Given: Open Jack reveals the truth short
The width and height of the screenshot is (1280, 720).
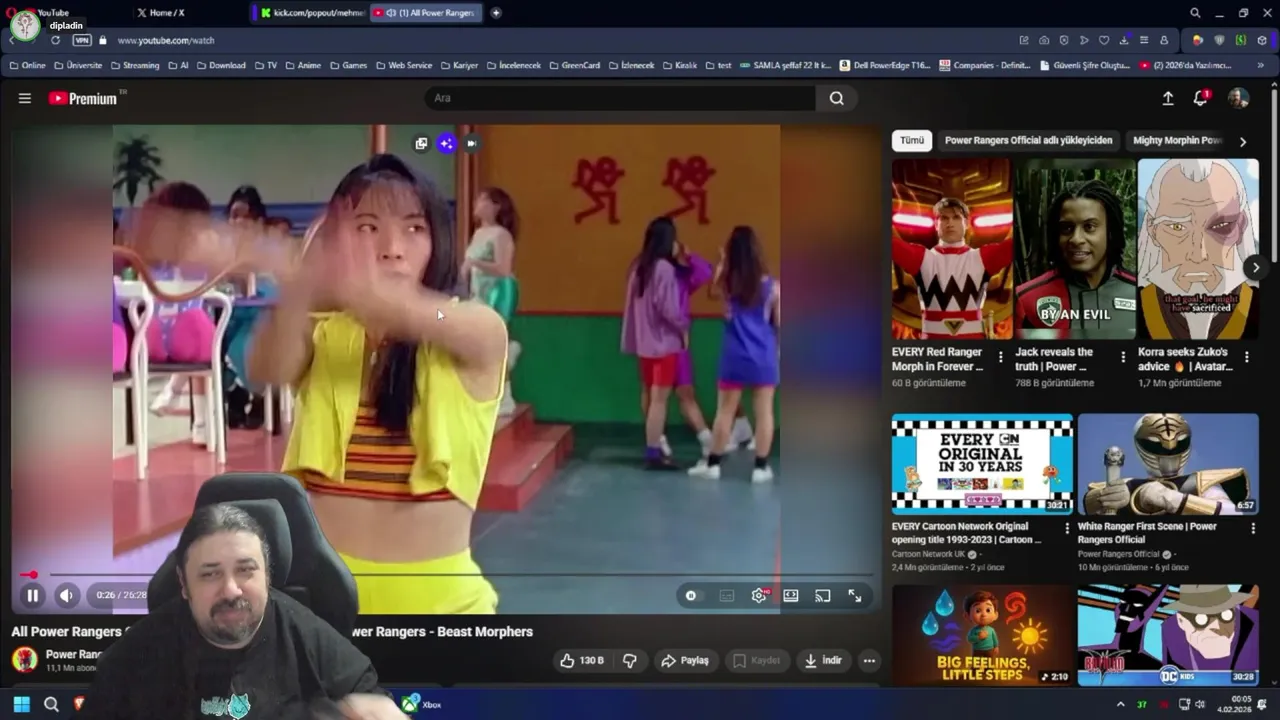Looking at the screenshot, I should click(1075, 249).
